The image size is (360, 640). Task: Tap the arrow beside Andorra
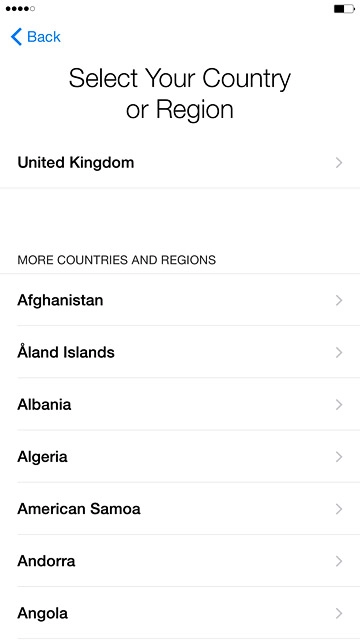click(x=339, y=561)
